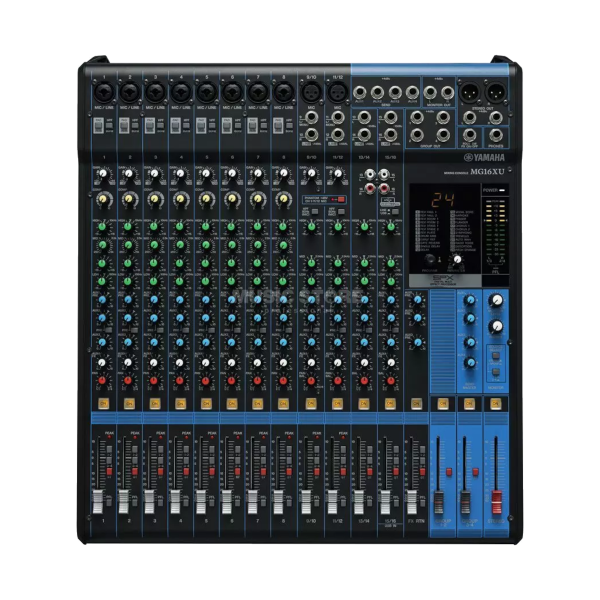Click the GROUP OUT 1 jack

[x=417, y=117]
